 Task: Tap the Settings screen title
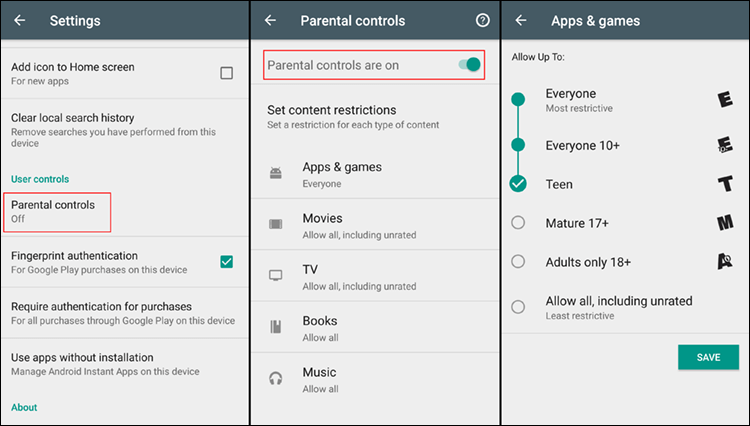click(75, 21)
